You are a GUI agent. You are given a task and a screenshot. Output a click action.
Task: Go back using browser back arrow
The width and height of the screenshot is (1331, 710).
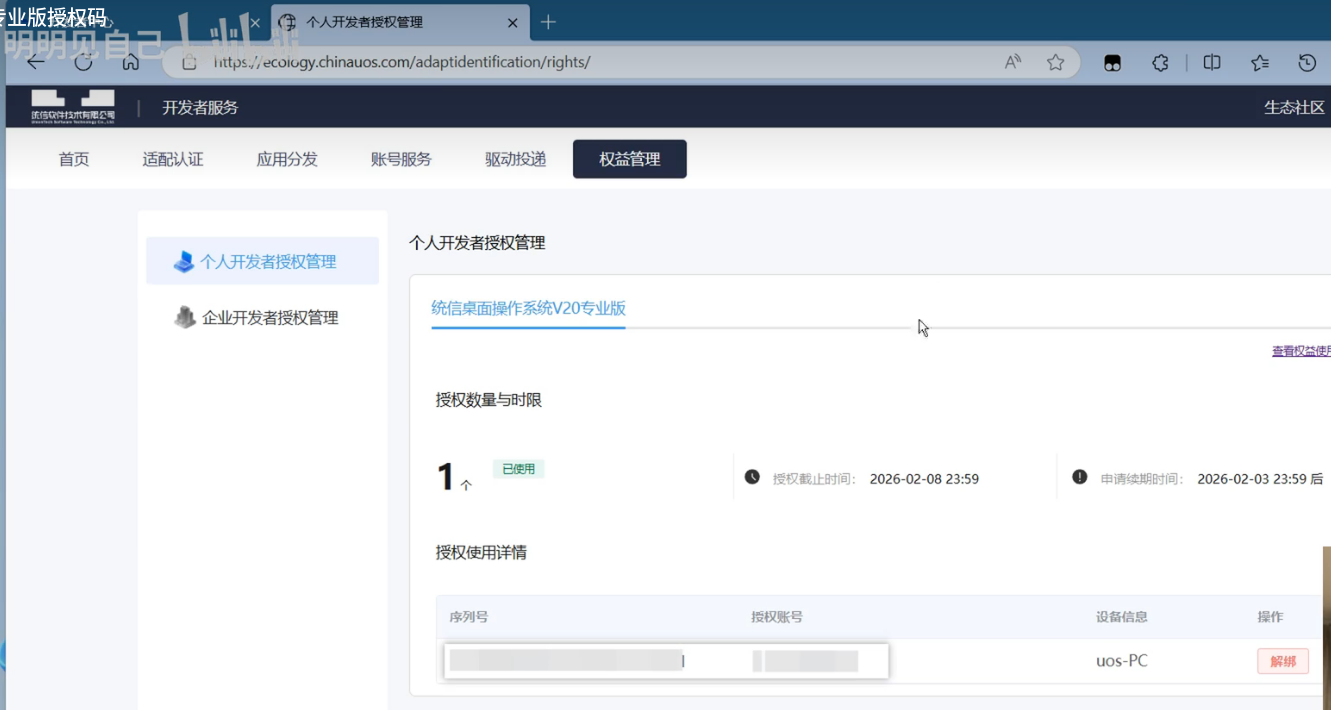pos(36,62)
